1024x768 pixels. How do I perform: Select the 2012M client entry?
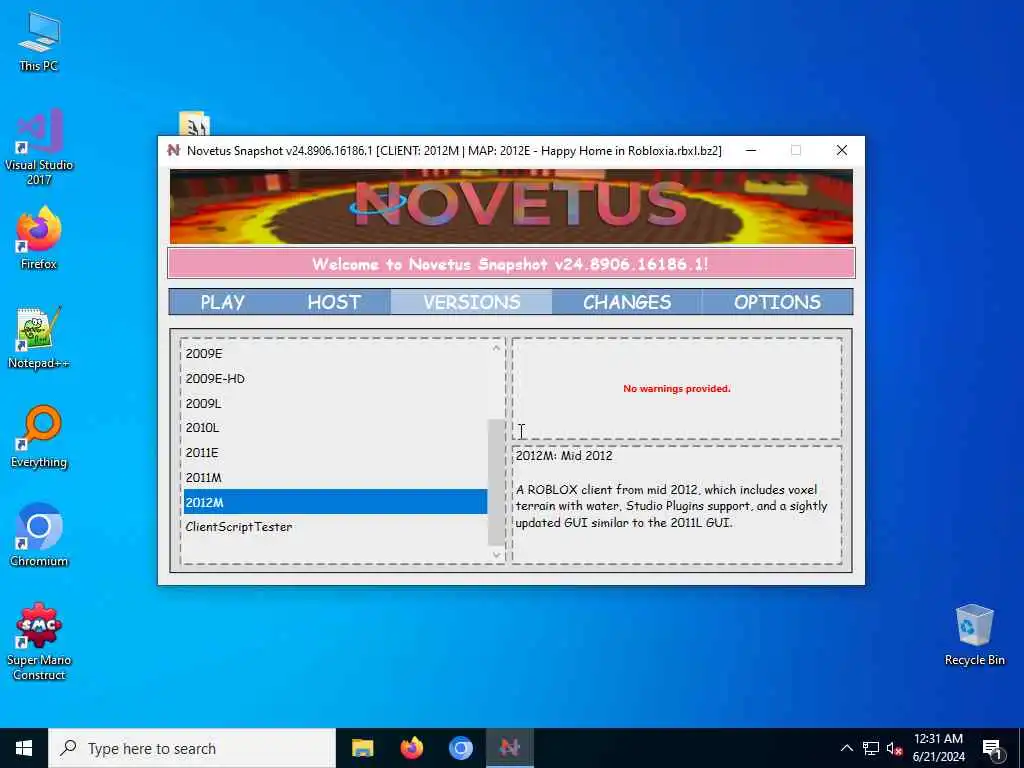335,502
